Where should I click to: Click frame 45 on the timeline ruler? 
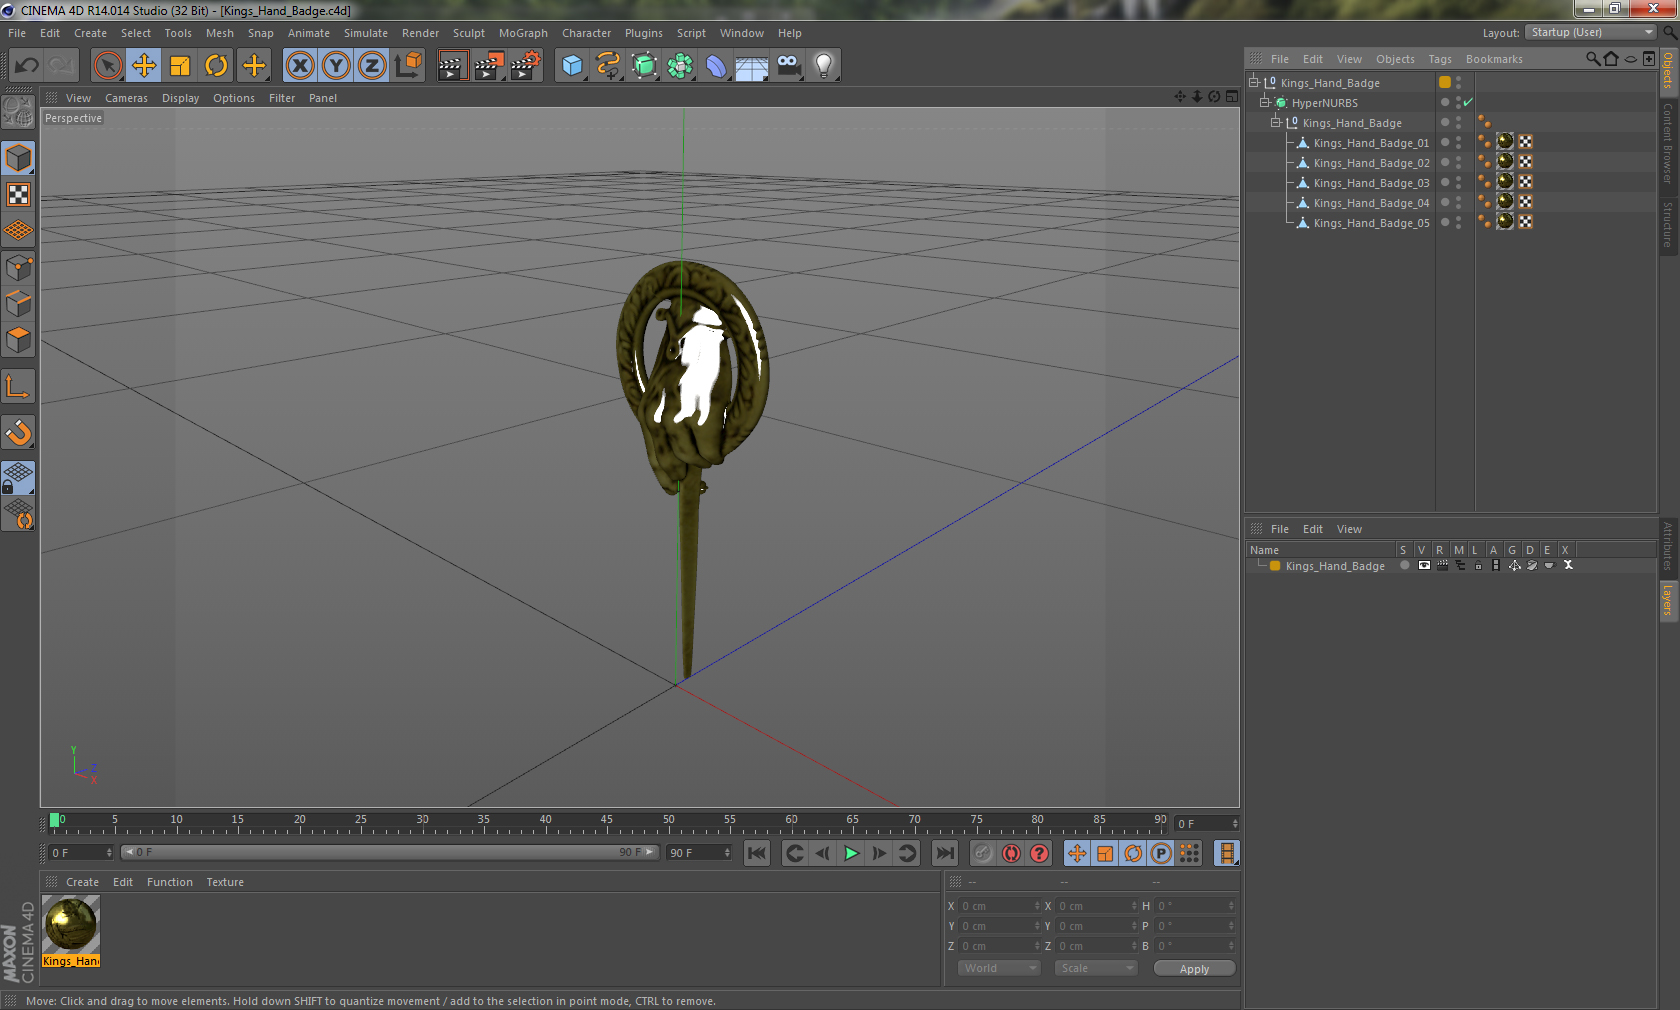coord(607,822)
